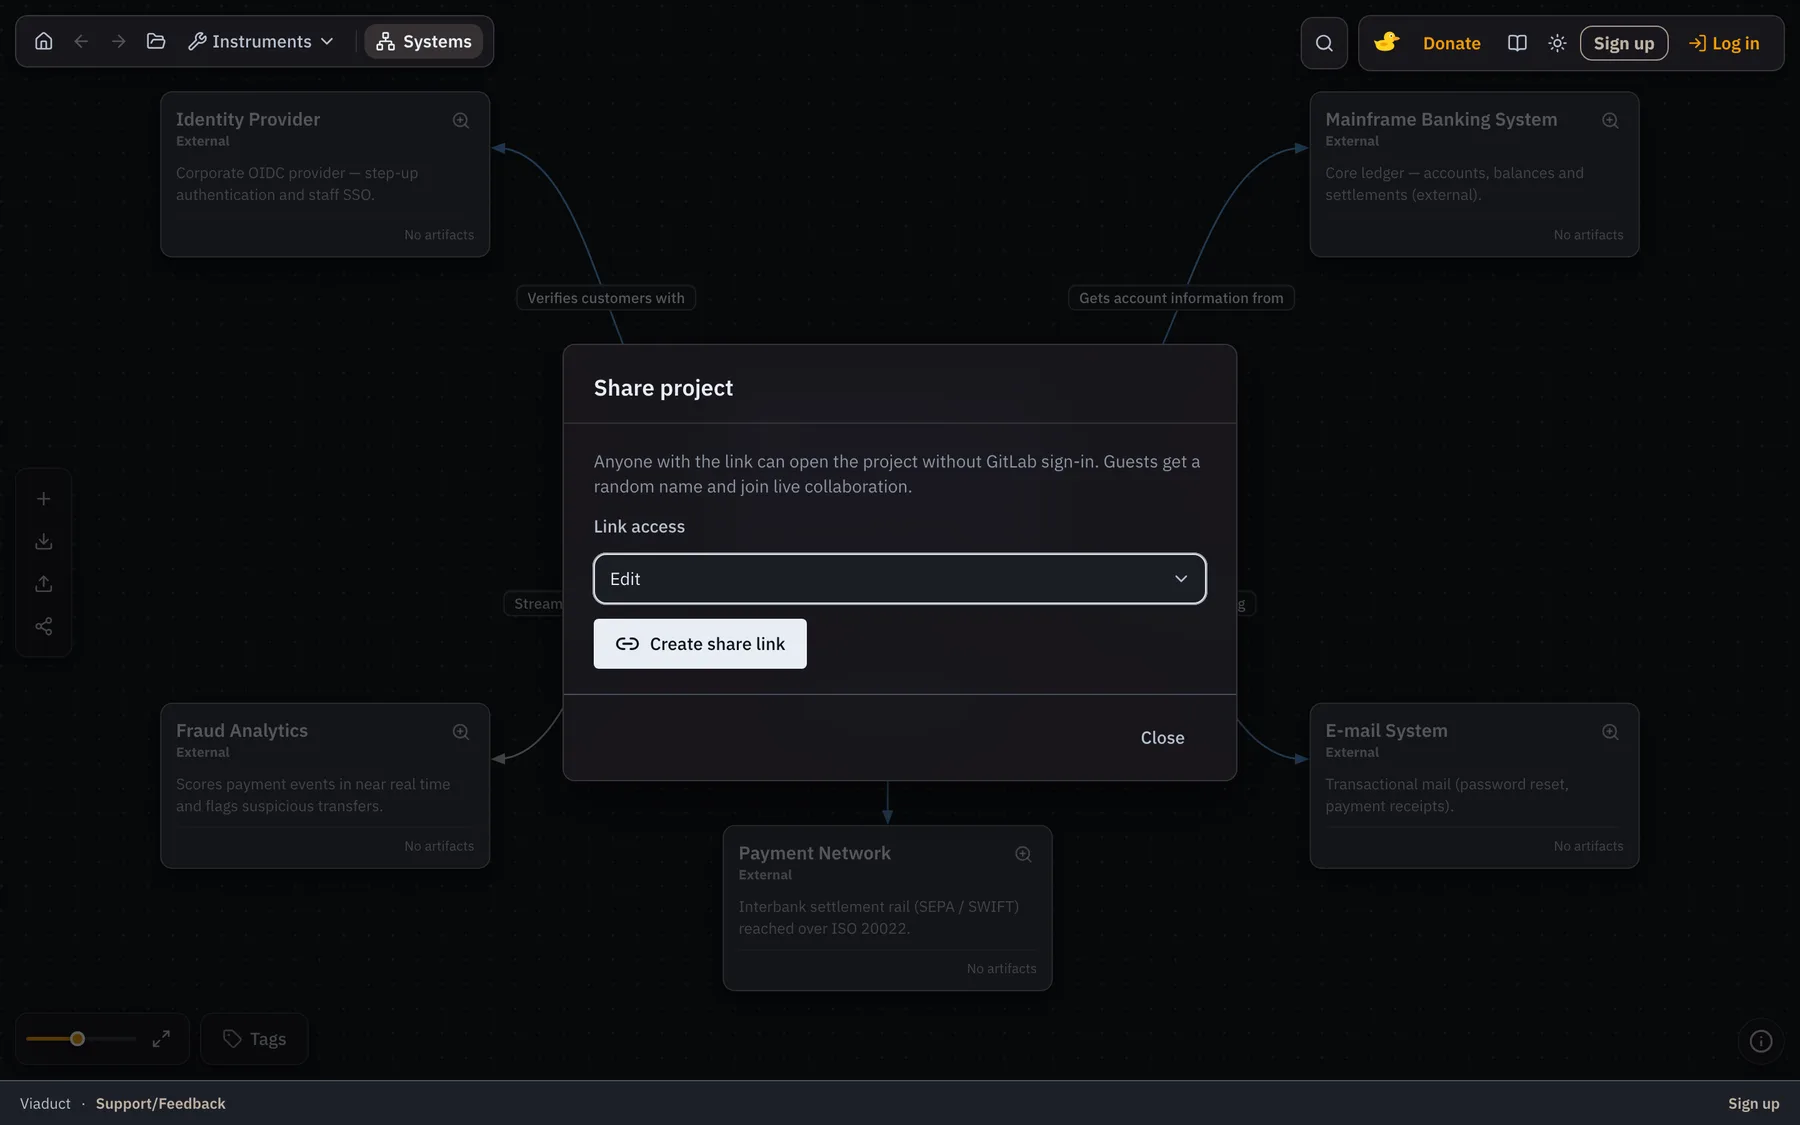
Task: Click the Viaduct footer label
Action: click(45, 1104)
